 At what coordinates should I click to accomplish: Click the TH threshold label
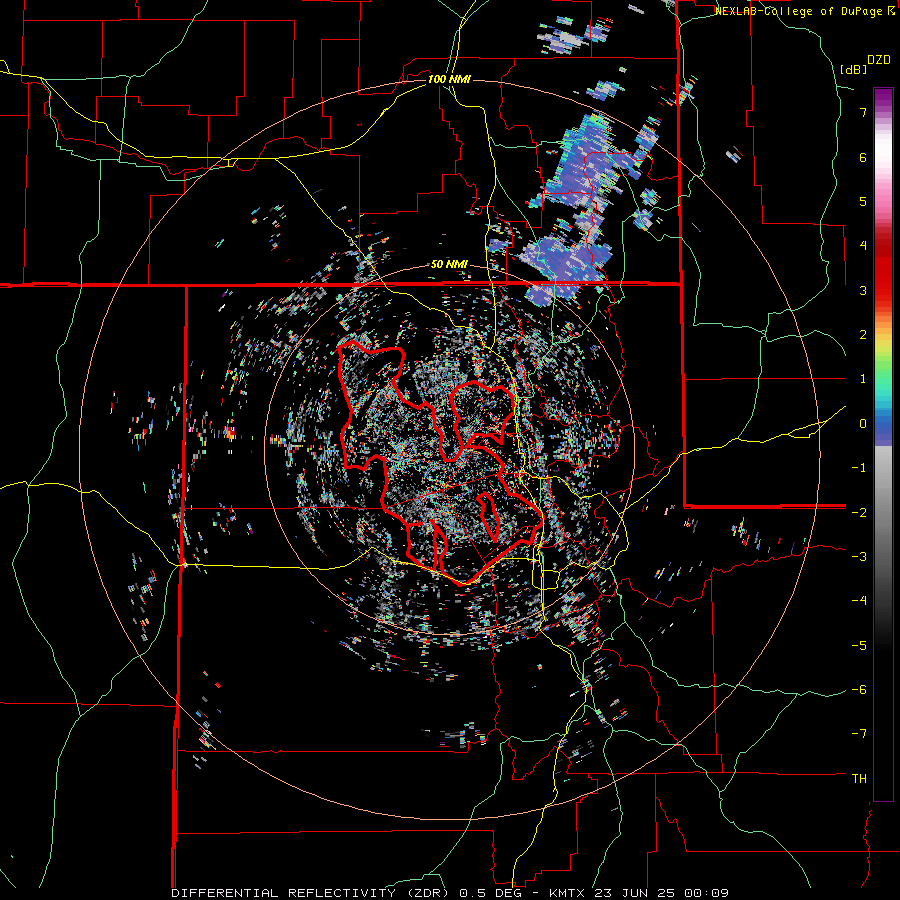(x=859, y=779)
